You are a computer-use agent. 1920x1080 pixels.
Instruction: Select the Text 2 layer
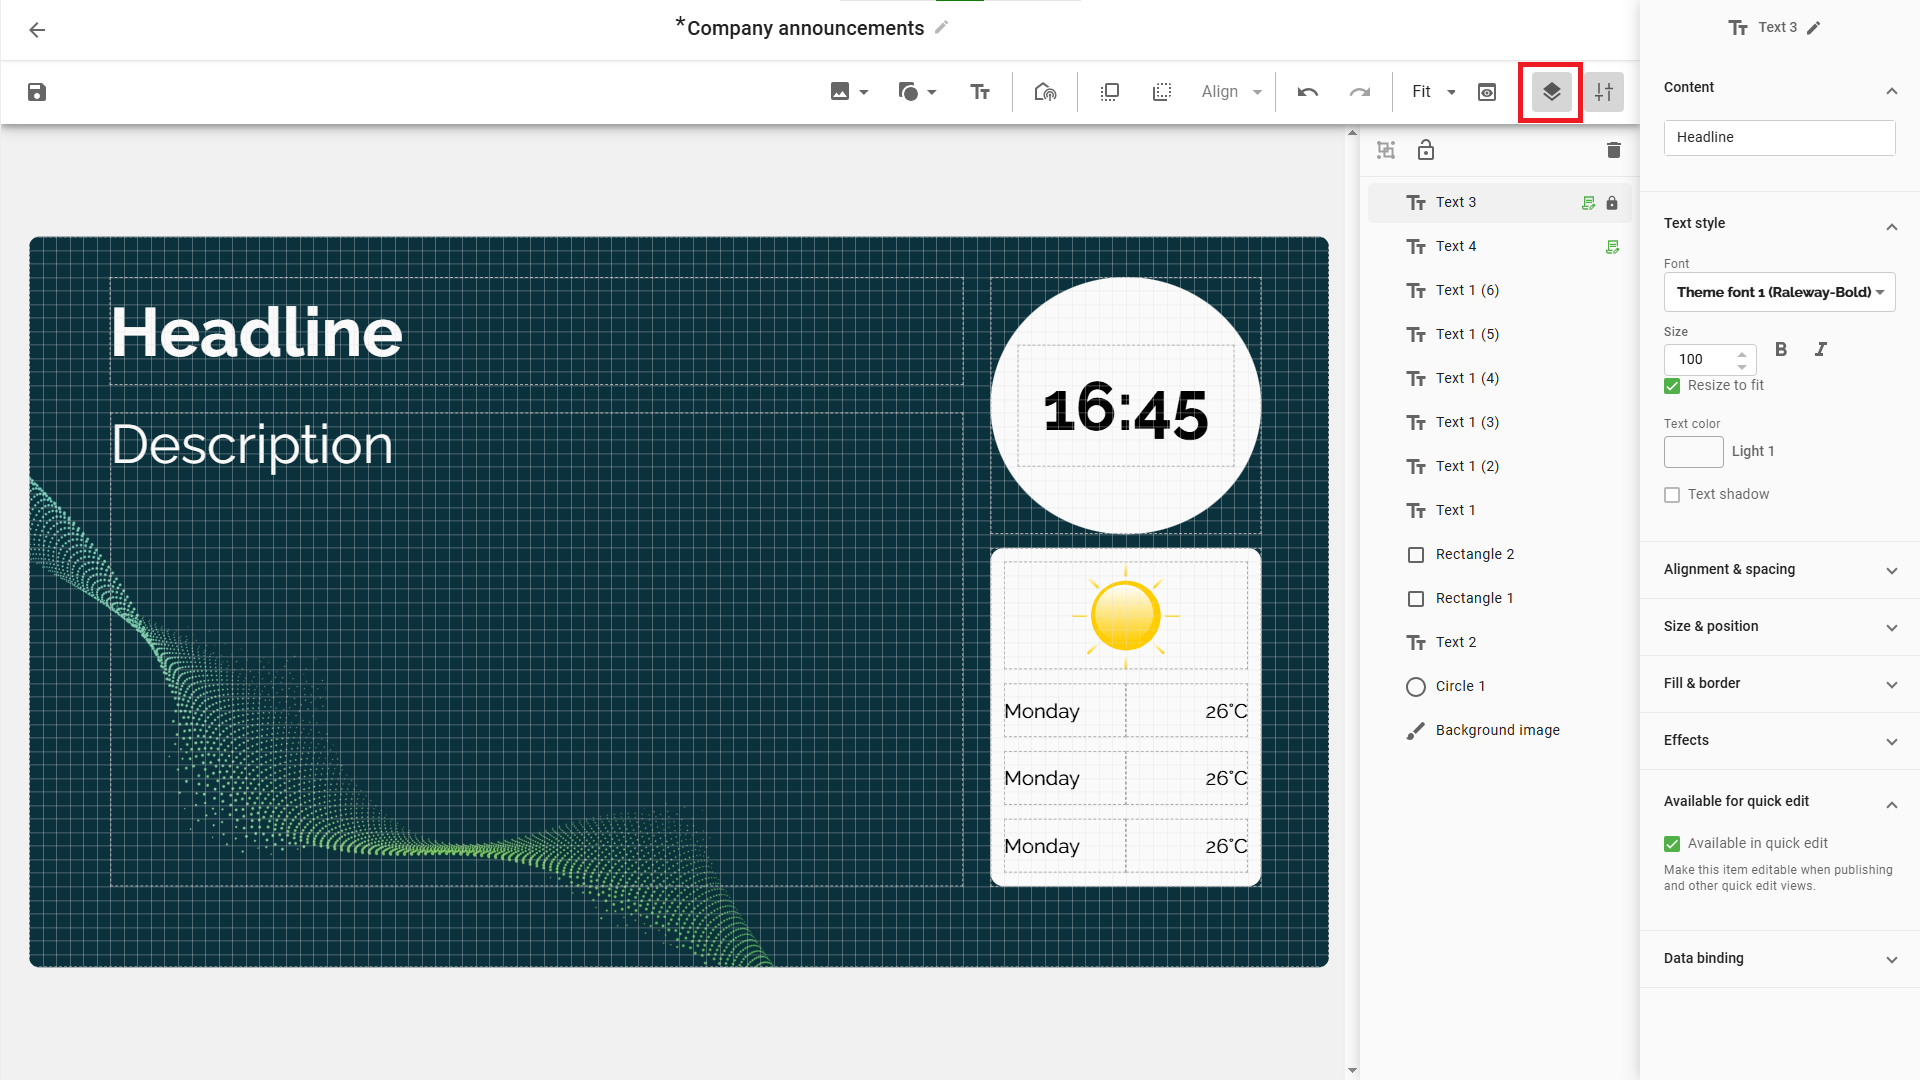click(1499, 643)
